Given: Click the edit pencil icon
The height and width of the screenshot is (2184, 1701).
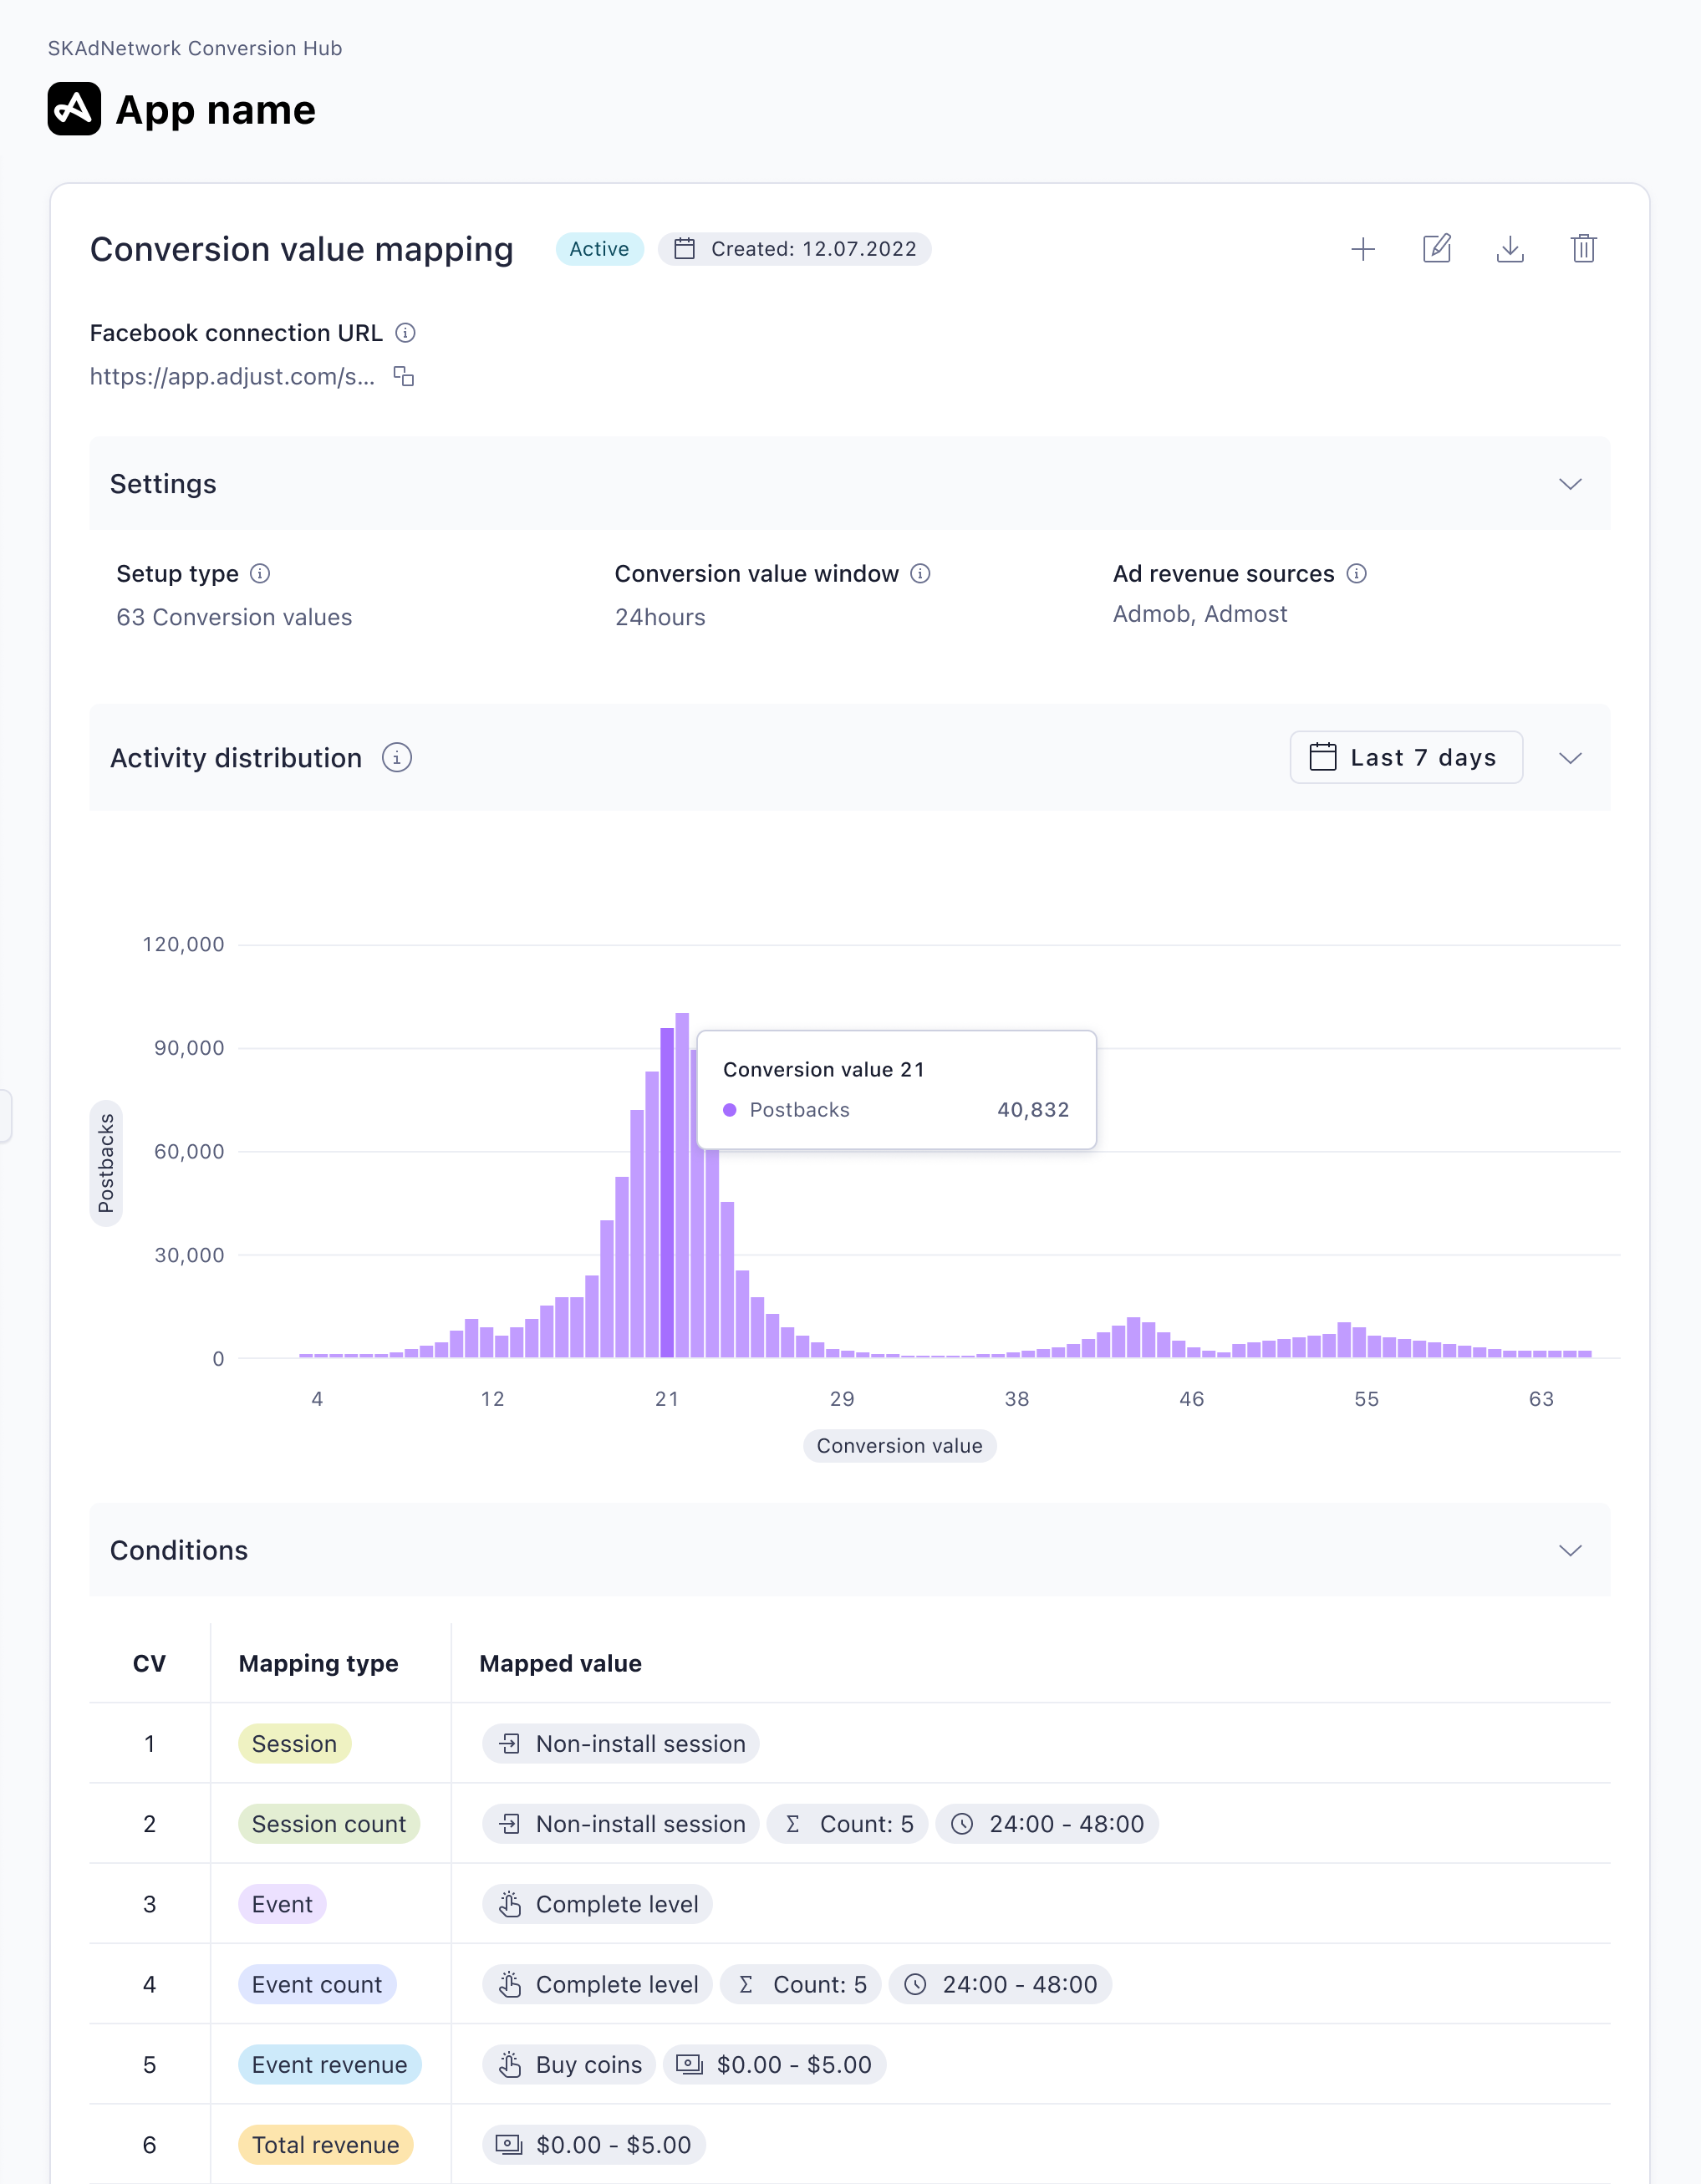Looking at the screenshot, I should coord(1437,249).
